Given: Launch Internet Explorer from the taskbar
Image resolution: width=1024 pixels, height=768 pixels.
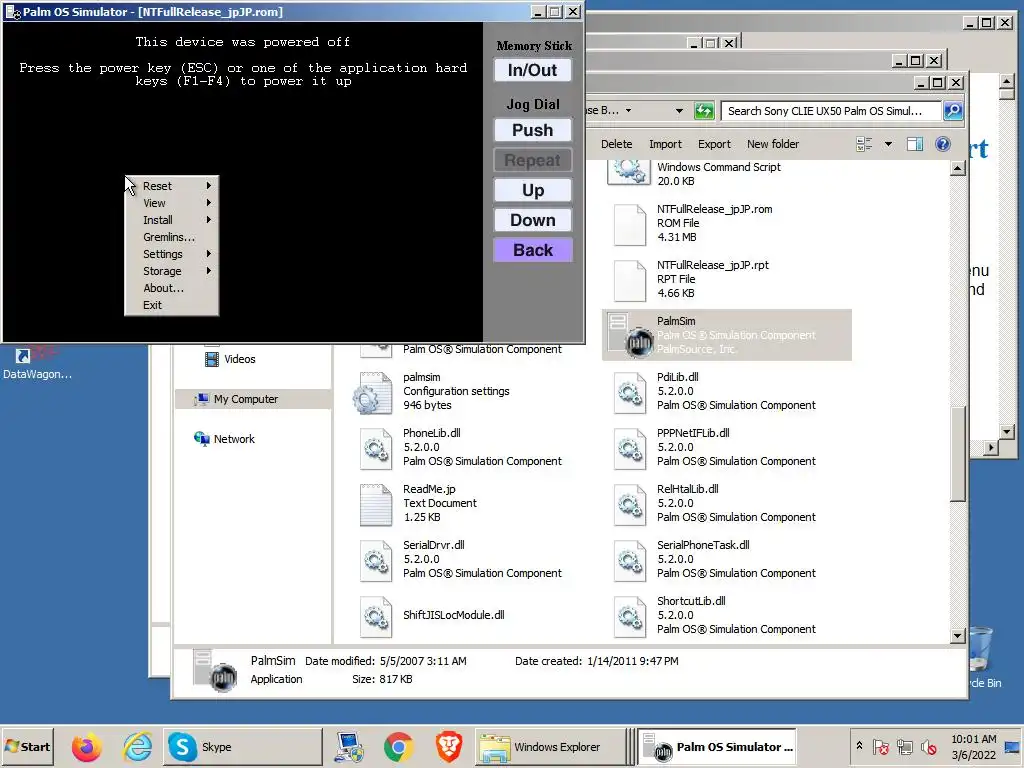Looking at the screenshot, I should [137, 747].
